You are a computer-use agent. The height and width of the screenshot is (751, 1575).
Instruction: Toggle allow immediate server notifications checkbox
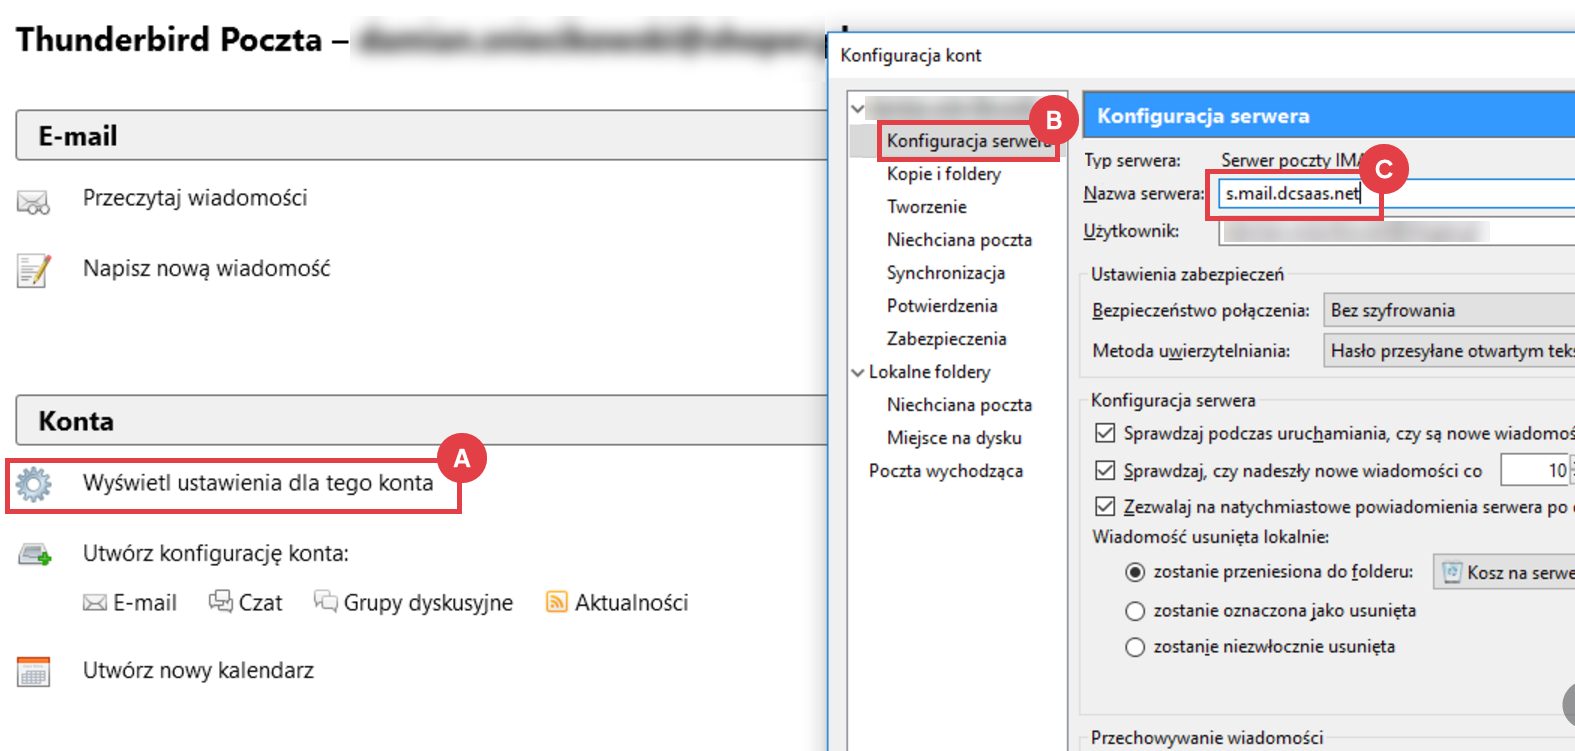(1105, 506)
